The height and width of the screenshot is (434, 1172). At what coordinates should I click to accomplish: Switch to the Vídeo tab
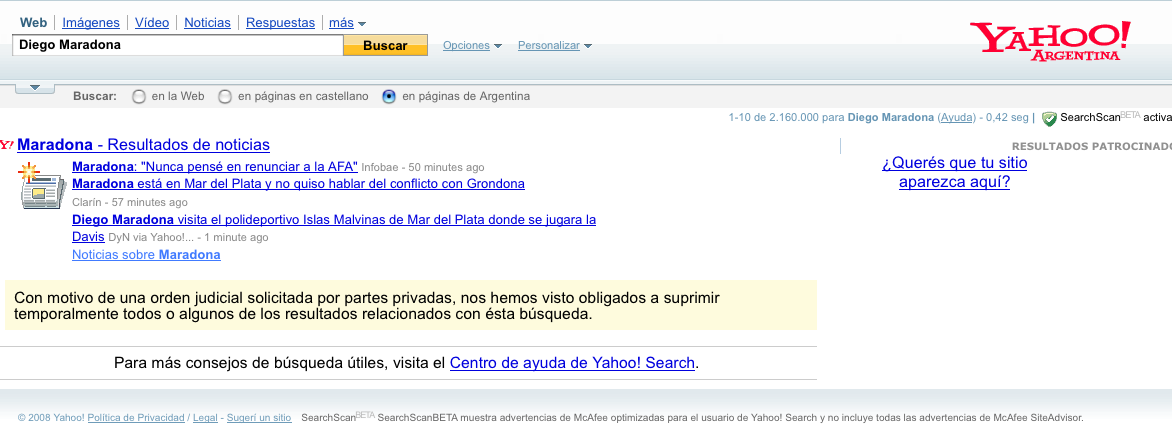(x=152, y=23)
